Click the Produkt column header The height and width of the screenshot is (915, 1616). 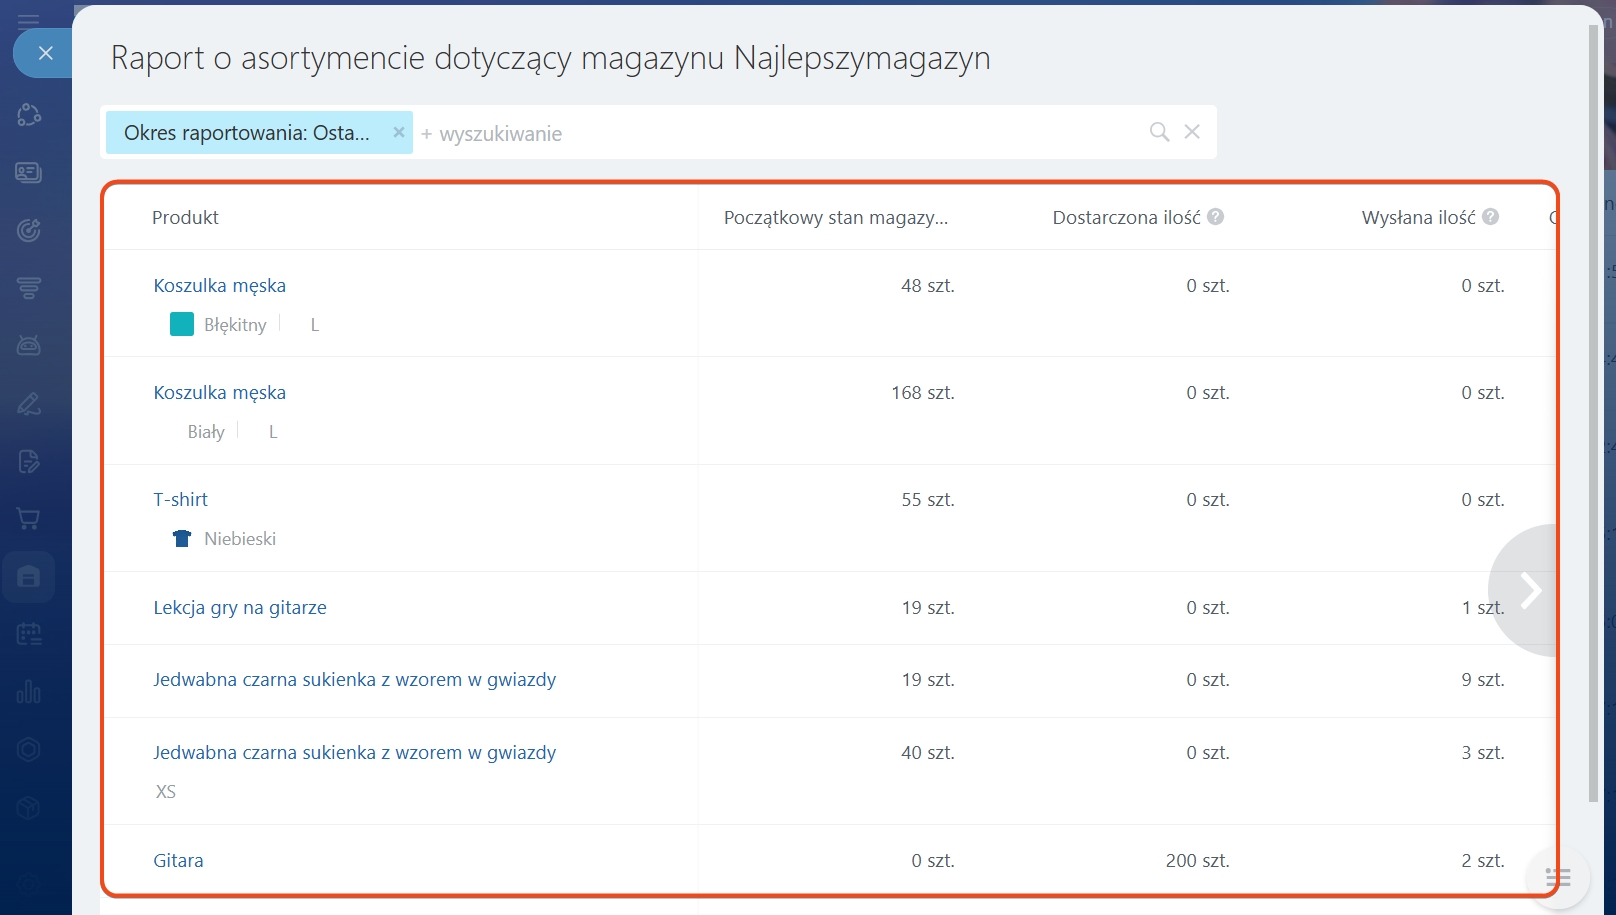click(x=185, y=218)
